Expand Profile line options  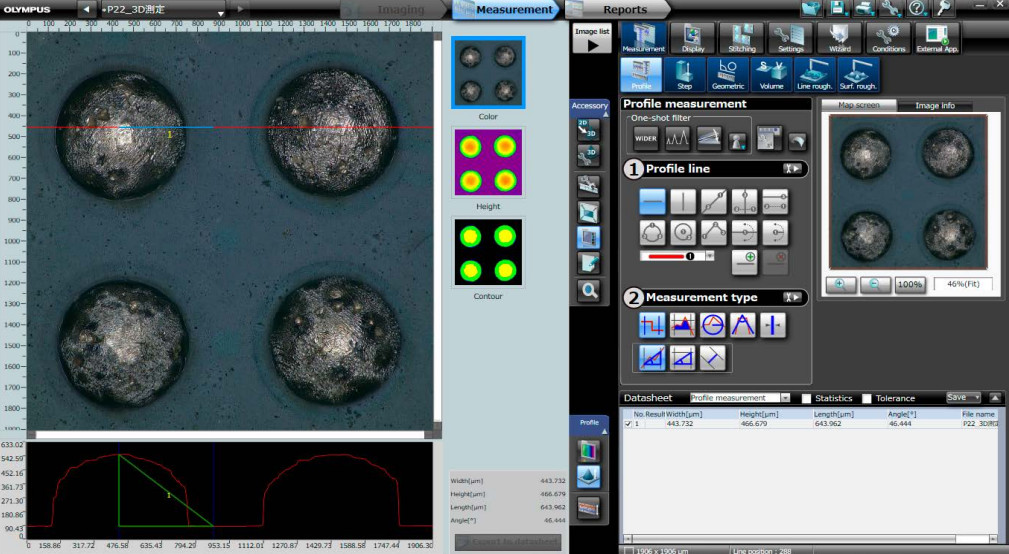tap(792, 169)
